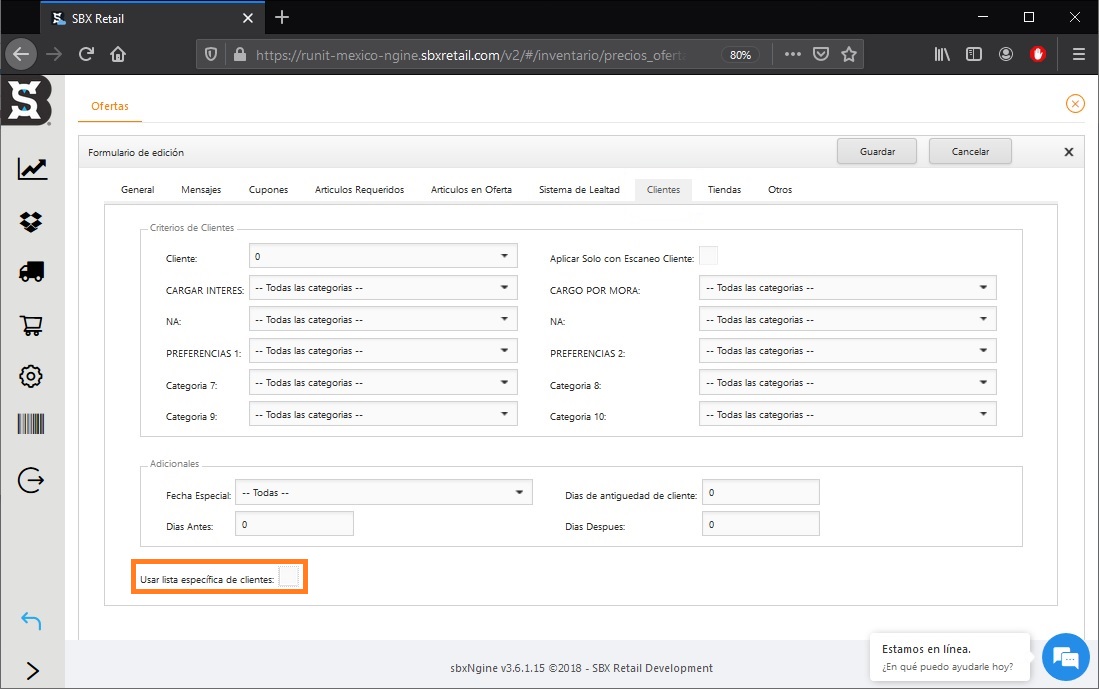This screenshot has width=1099, height=689.
Task: Switch to the Cupones tab
Action: click(268, 190)
